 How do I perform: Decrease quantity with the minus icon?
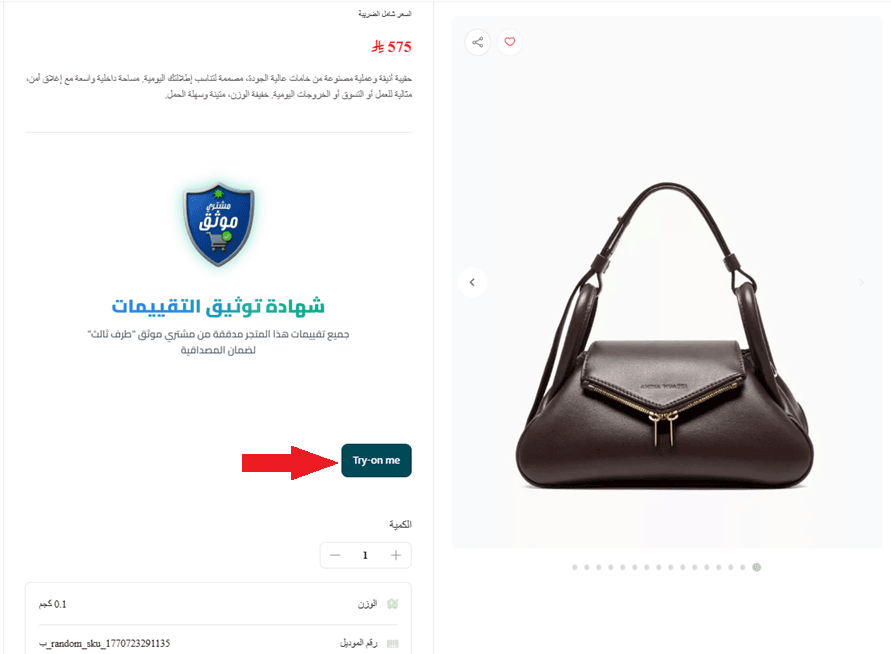point(335,555)
